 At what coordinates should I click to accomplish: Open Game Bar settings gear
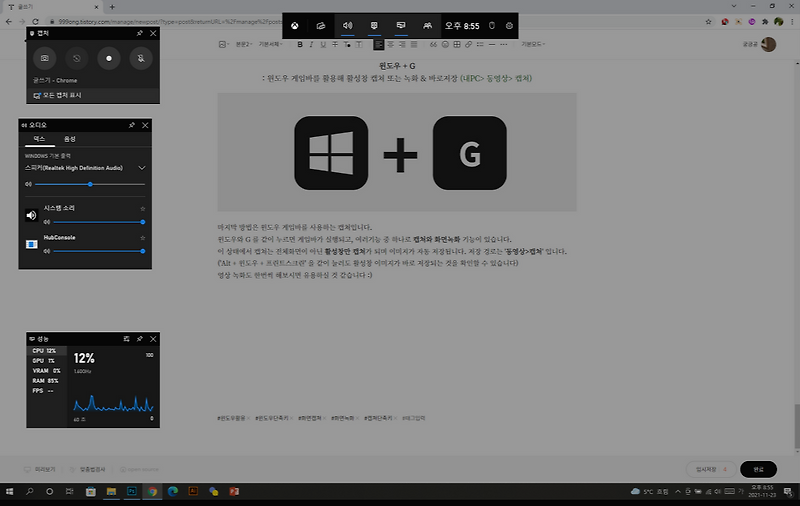click(x=509, y=26)
